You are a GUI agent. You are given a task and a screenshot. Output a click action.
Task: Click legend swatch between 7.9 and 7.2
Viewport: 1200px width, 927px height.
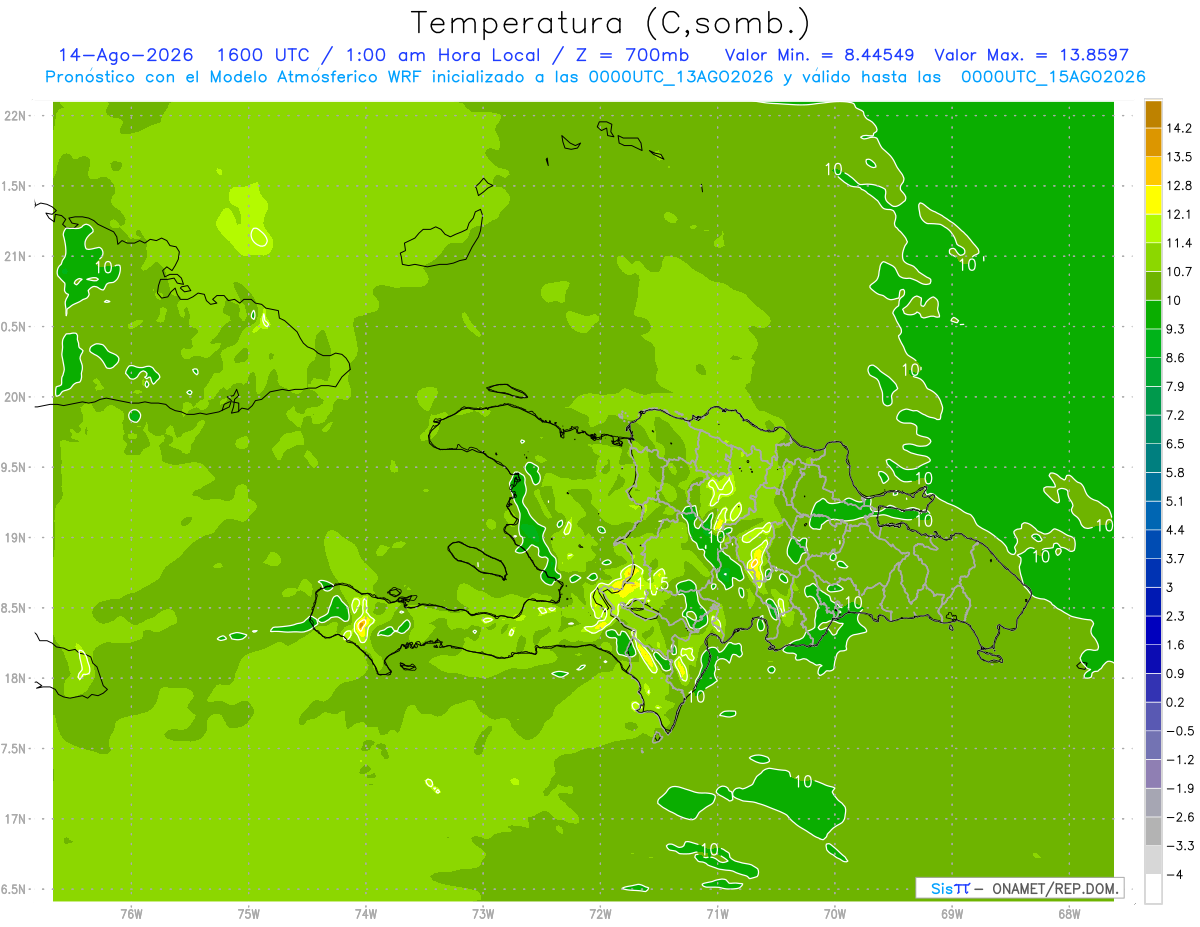tap(1153, 400)
